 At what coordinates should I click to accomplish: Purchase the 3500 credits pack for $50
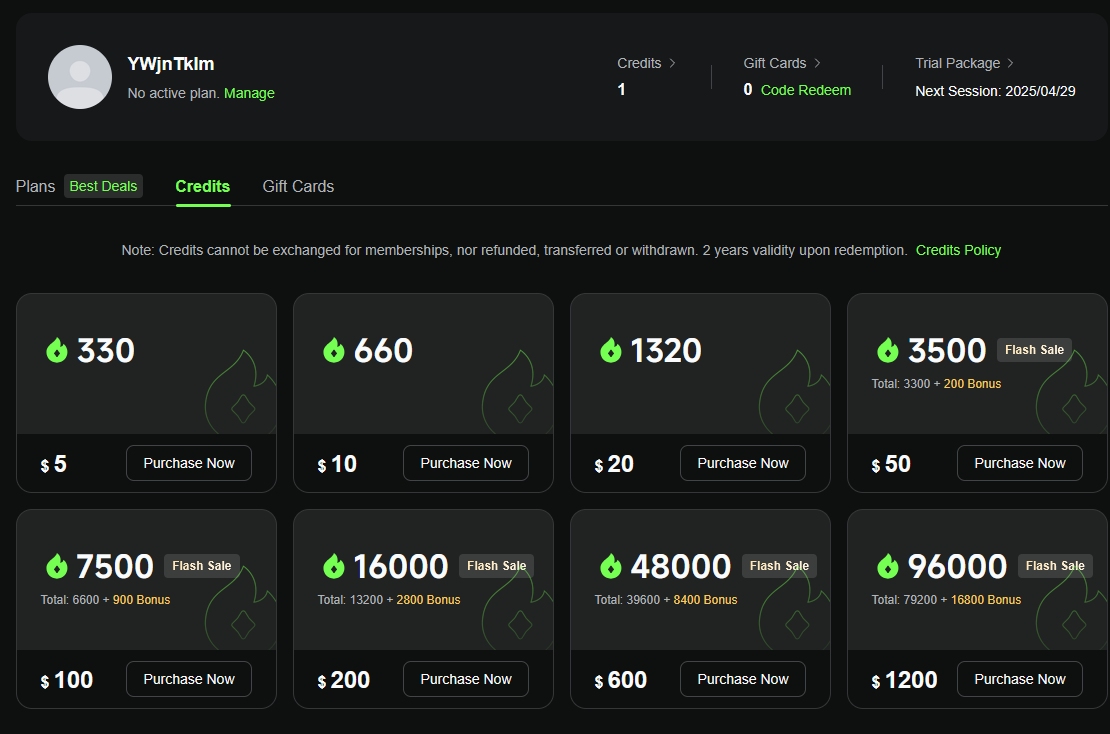(1019, 463)
